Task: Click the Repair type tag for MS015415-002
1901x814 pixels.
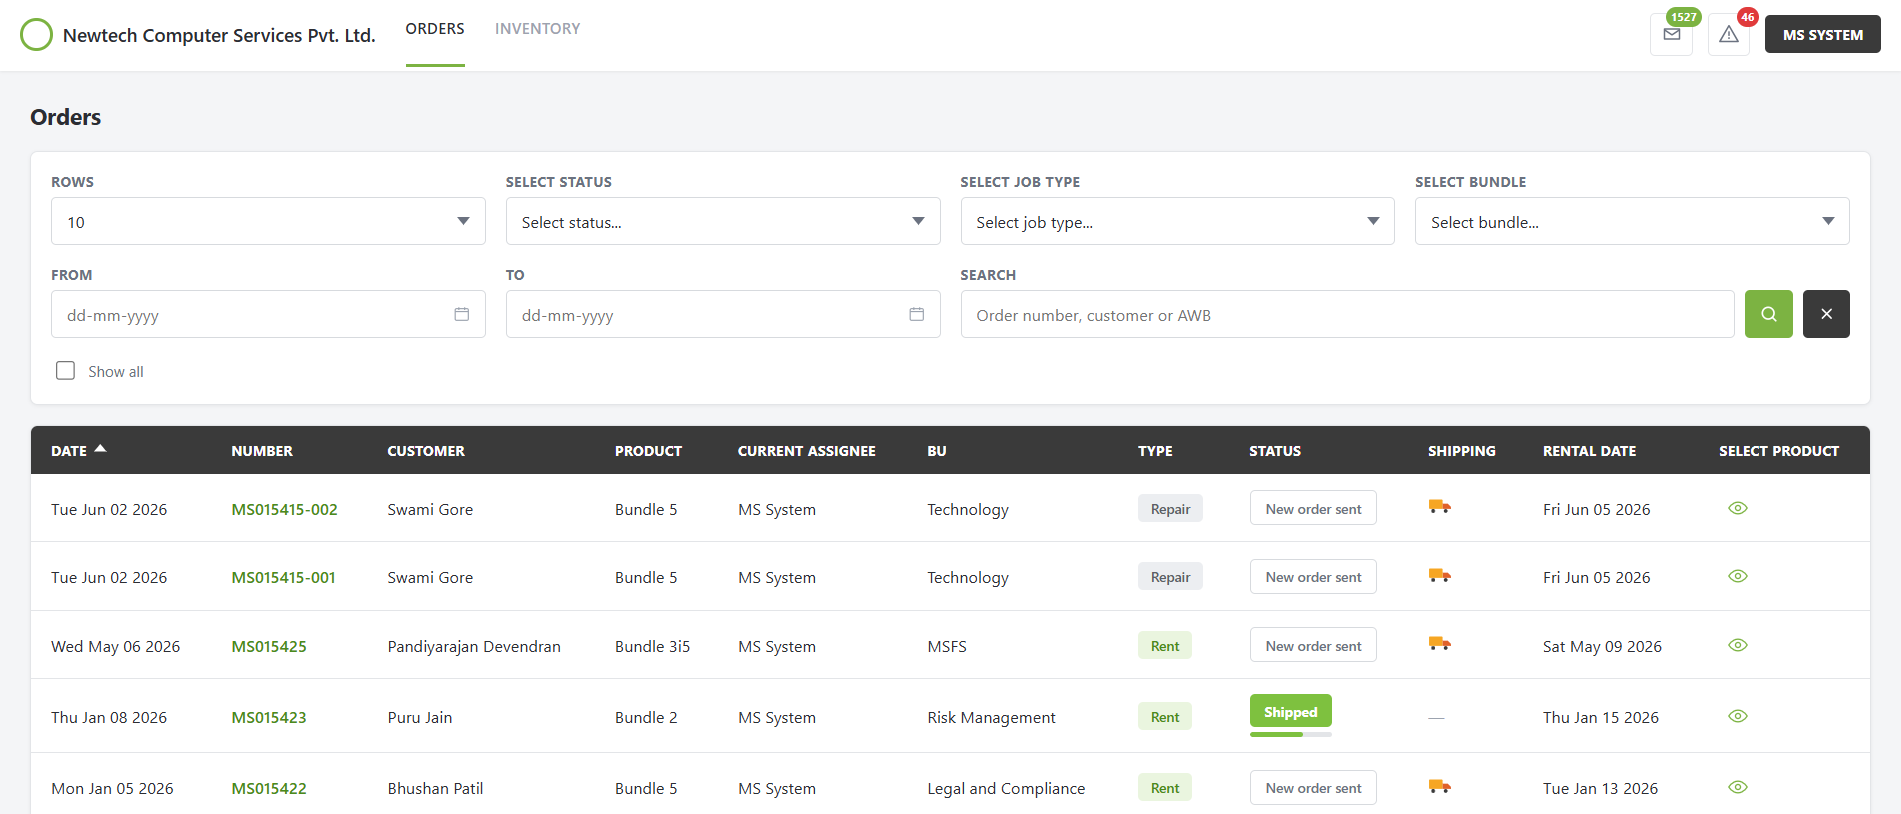Action: pyautogui.click(x=1170, y=508)
